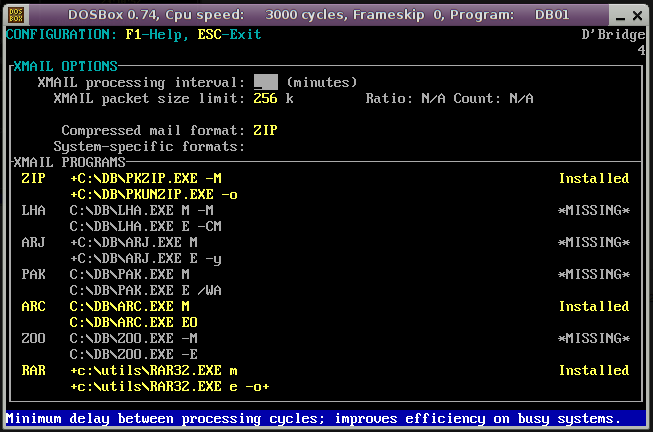This screenshot has width=653, height=432.
Task: Click the PKUNZIP.EXE -o extract command
Action: [153, 194]
